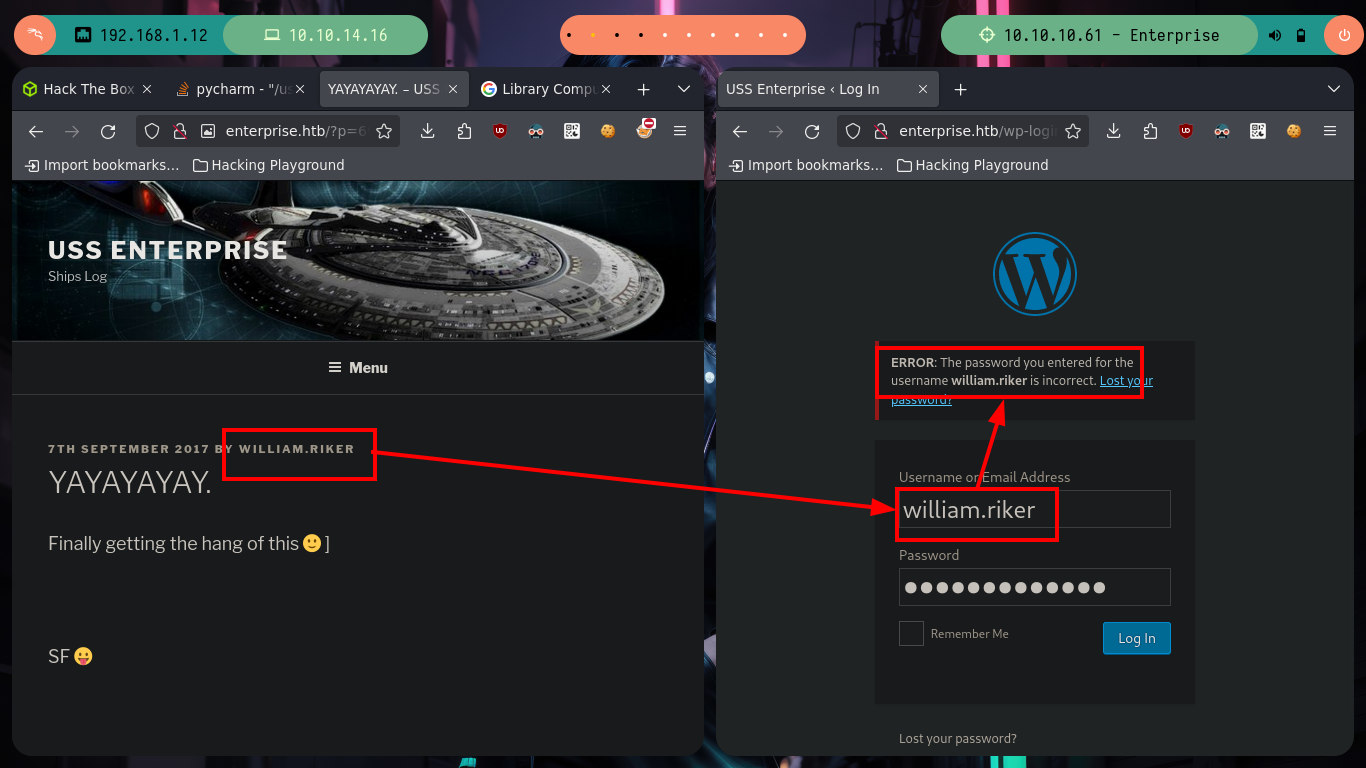Select the YAYAYAYAY. – USS tab

394,89
